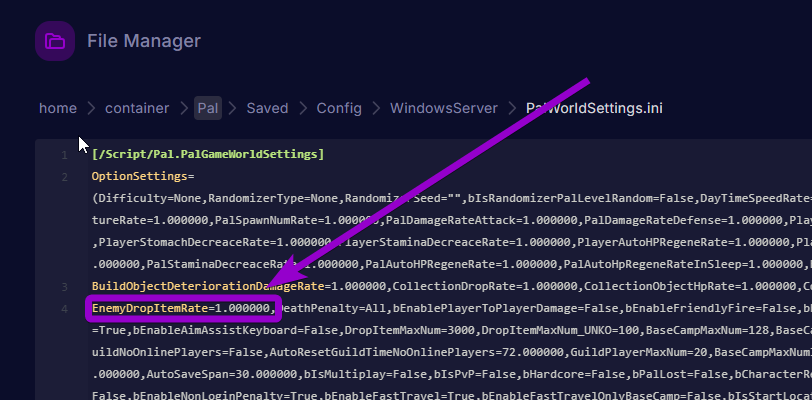Open the Config breadcrumb folder

[339, 108]
